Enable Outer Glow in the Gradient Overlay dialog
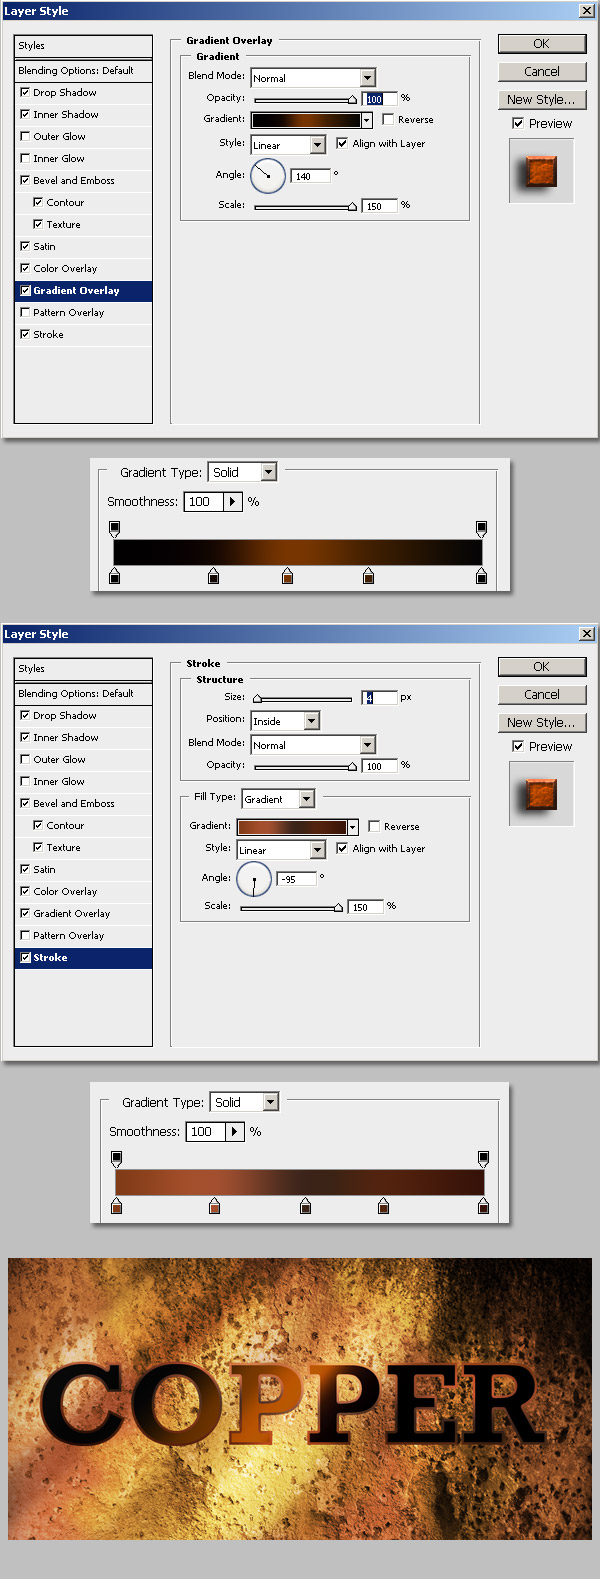The width and height of the screenshot is (600, 1579). [25, 136]
